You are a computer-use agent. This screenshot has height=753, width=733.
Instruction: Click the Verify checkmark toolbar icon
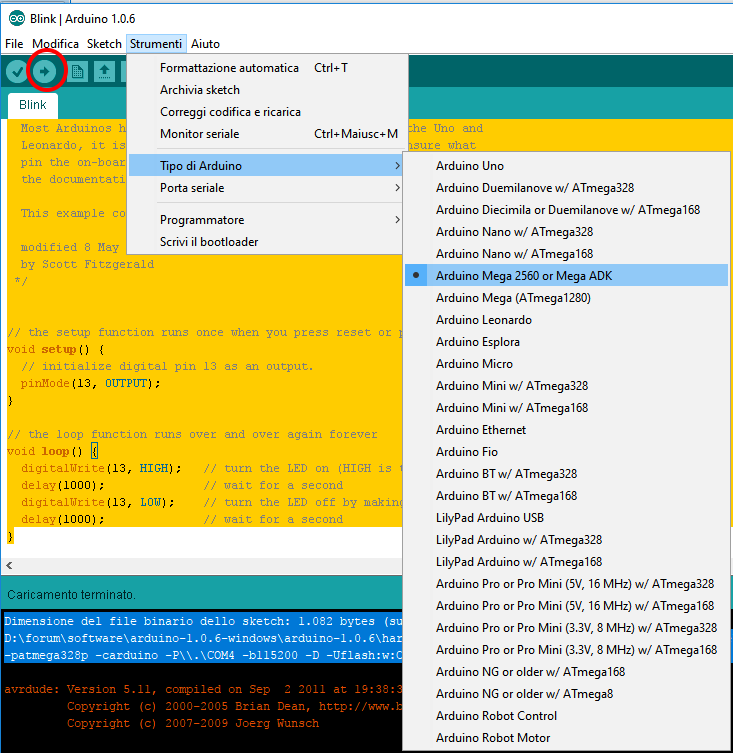pos(17,71)
